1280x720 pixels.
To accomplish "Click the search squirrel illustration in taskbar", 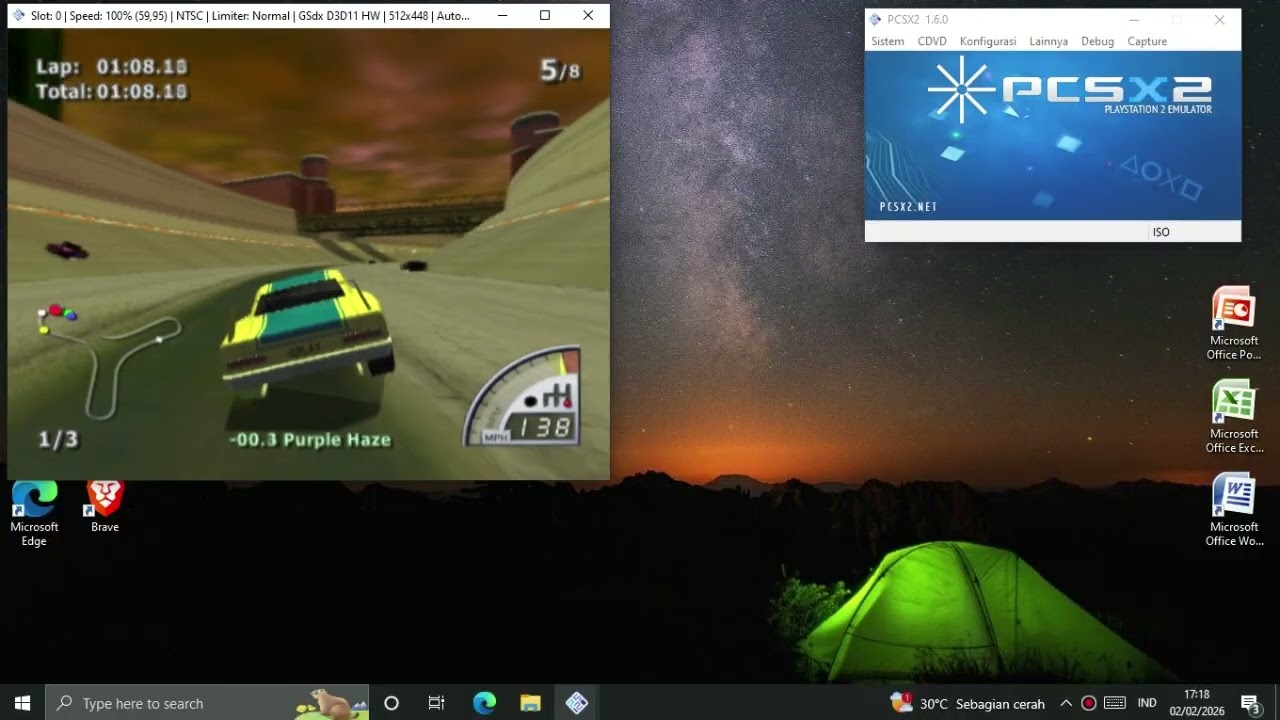I will click(x=329, y=703).
